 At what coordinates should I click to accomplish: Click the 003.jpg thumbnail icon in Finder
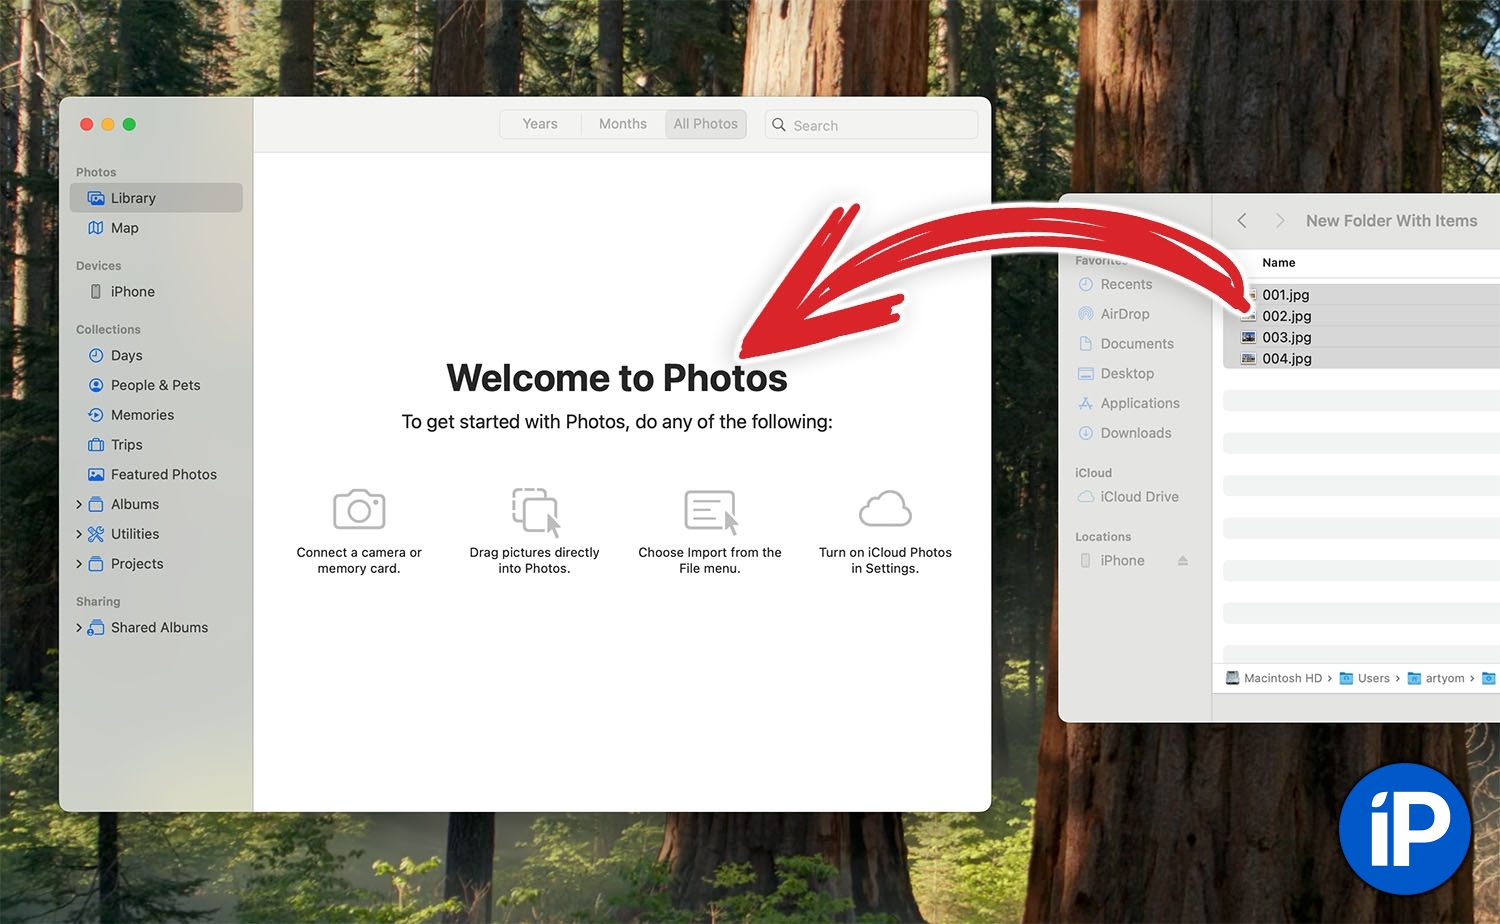(1248, 338)
